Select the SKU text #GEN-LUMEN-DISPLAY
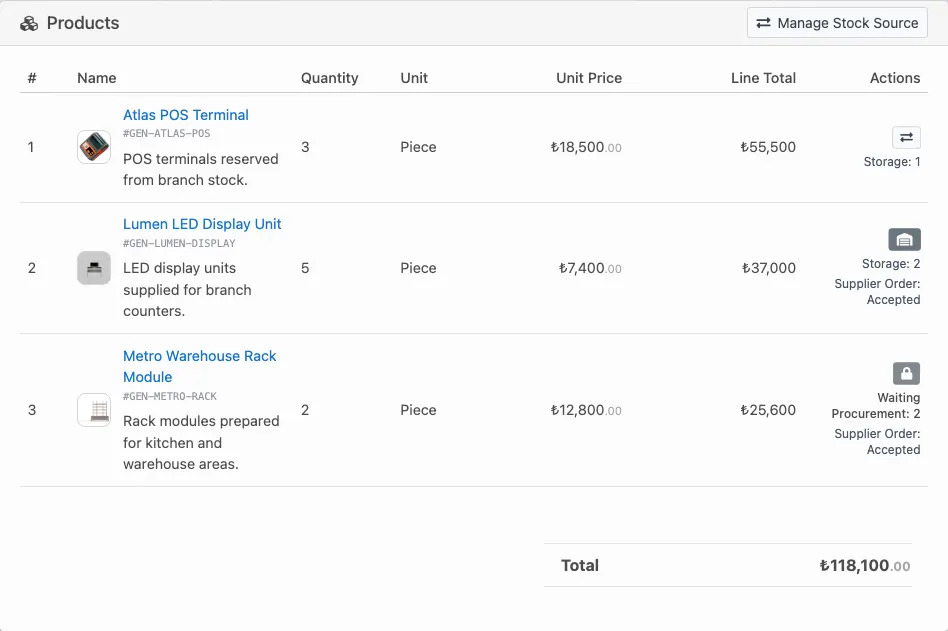The width and height of the screenshot is (948, 631). pyautogui.click(x=179, y=243)
